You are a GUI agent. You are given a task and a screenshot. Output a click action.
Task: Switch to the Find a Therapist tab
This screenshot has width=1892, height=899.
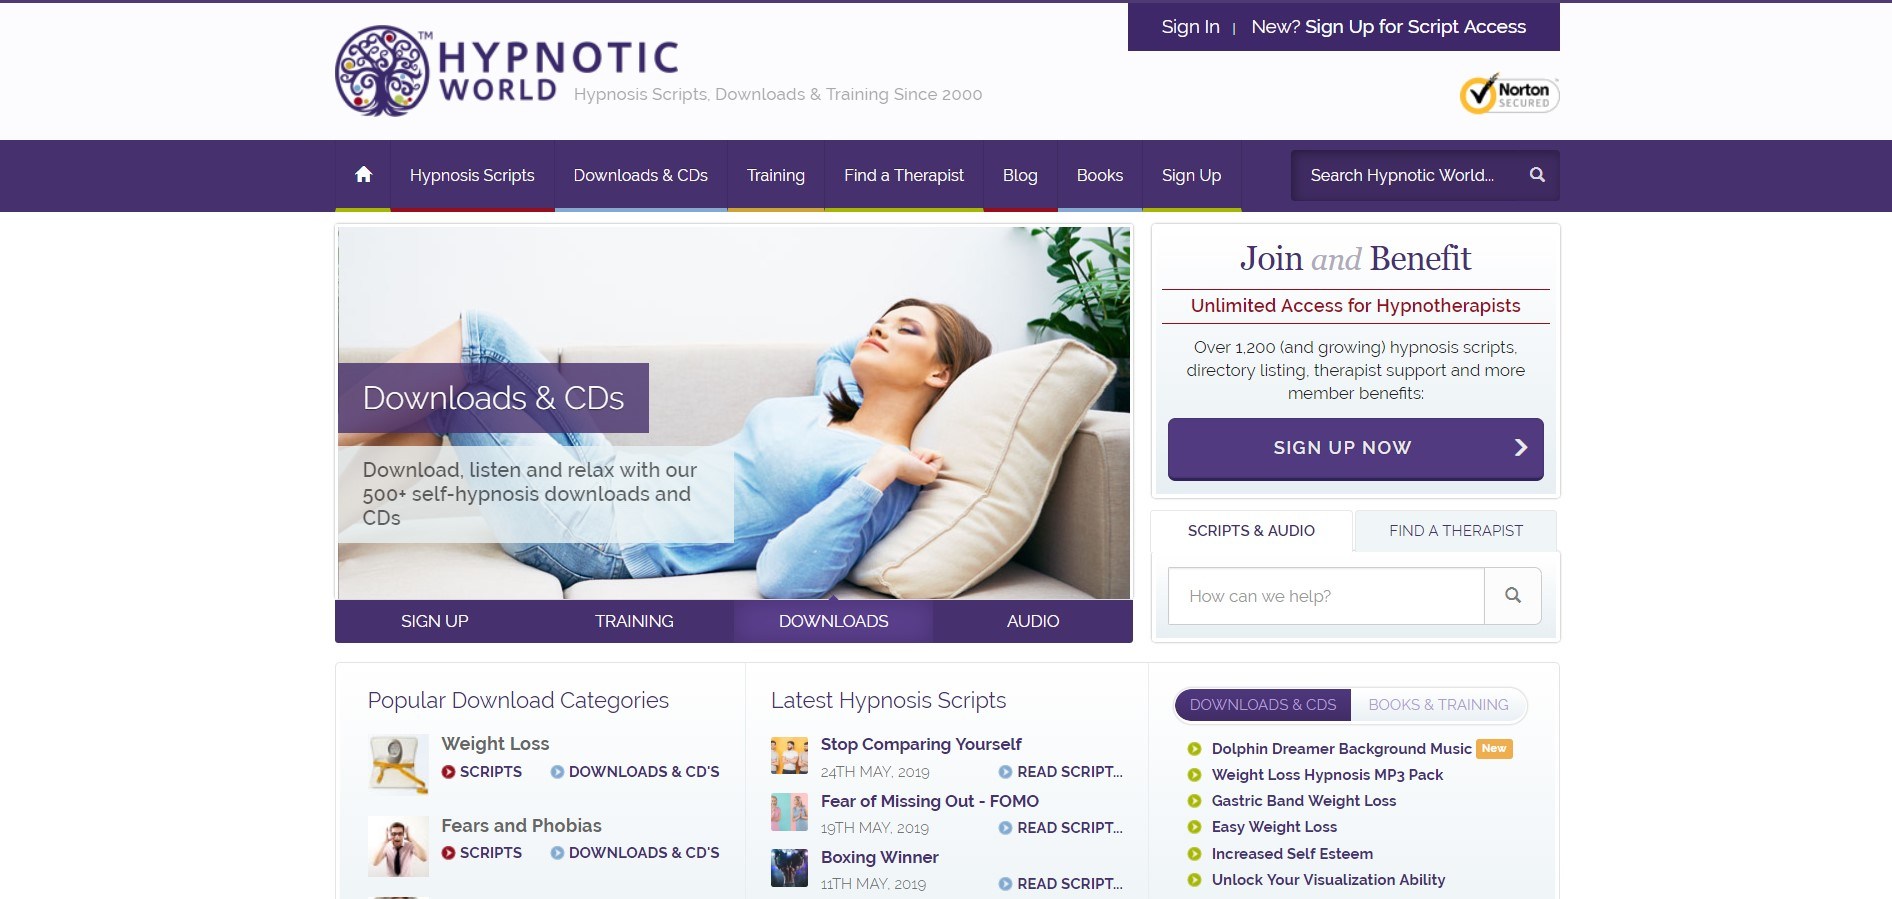pyautogui.click(x=1456, y=531)
